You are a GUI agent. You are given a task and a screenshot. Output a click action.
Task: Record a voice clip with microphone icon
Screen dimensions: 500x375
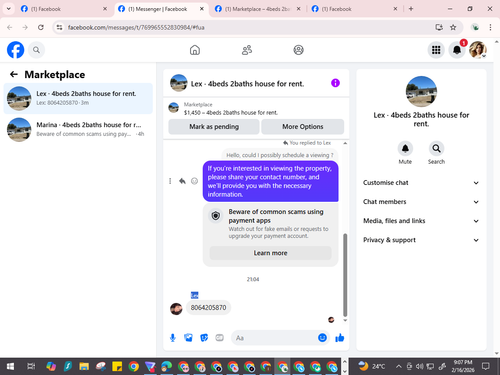pyautogui.click(x=173, y=338)
